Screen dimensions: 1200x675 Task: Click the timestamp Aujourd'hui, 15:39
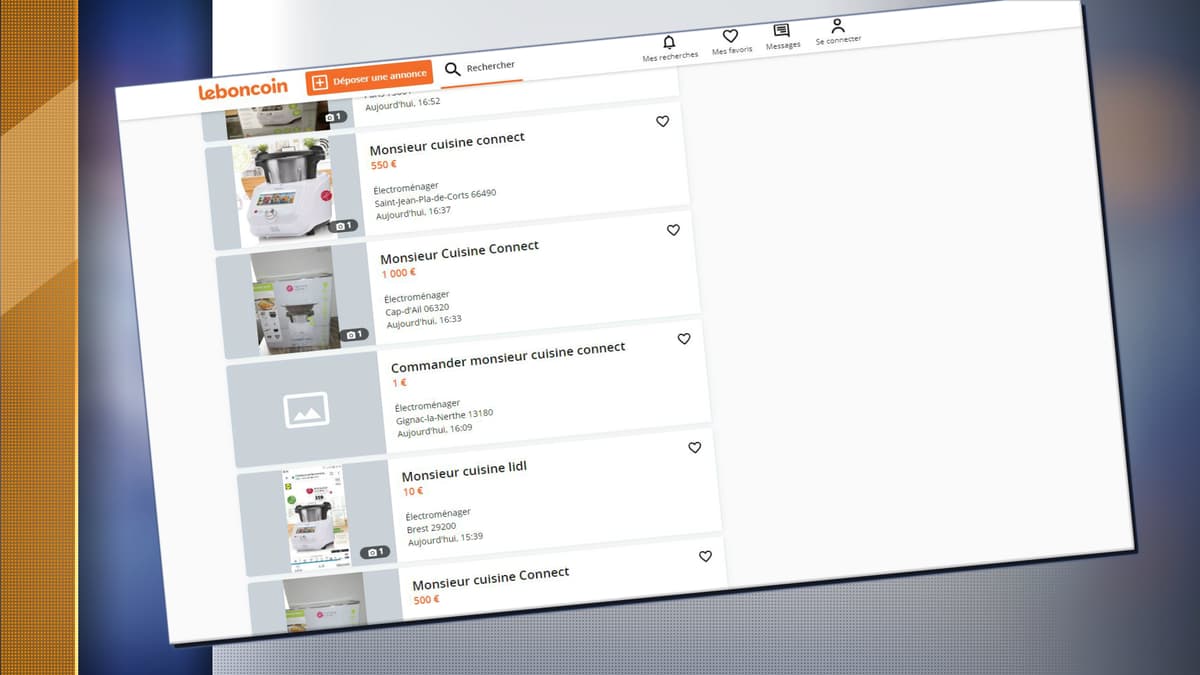(446, 539)
